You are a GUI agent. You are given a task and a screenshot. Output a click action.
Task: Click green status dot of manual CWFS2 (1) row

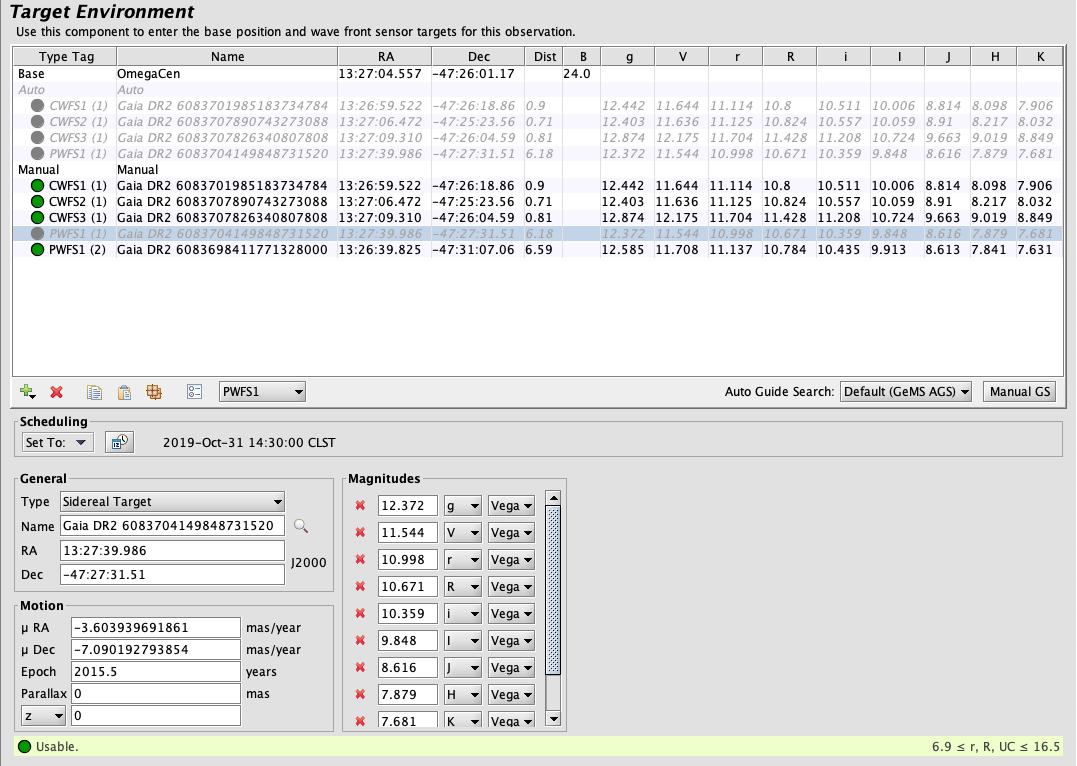[38, 202]
